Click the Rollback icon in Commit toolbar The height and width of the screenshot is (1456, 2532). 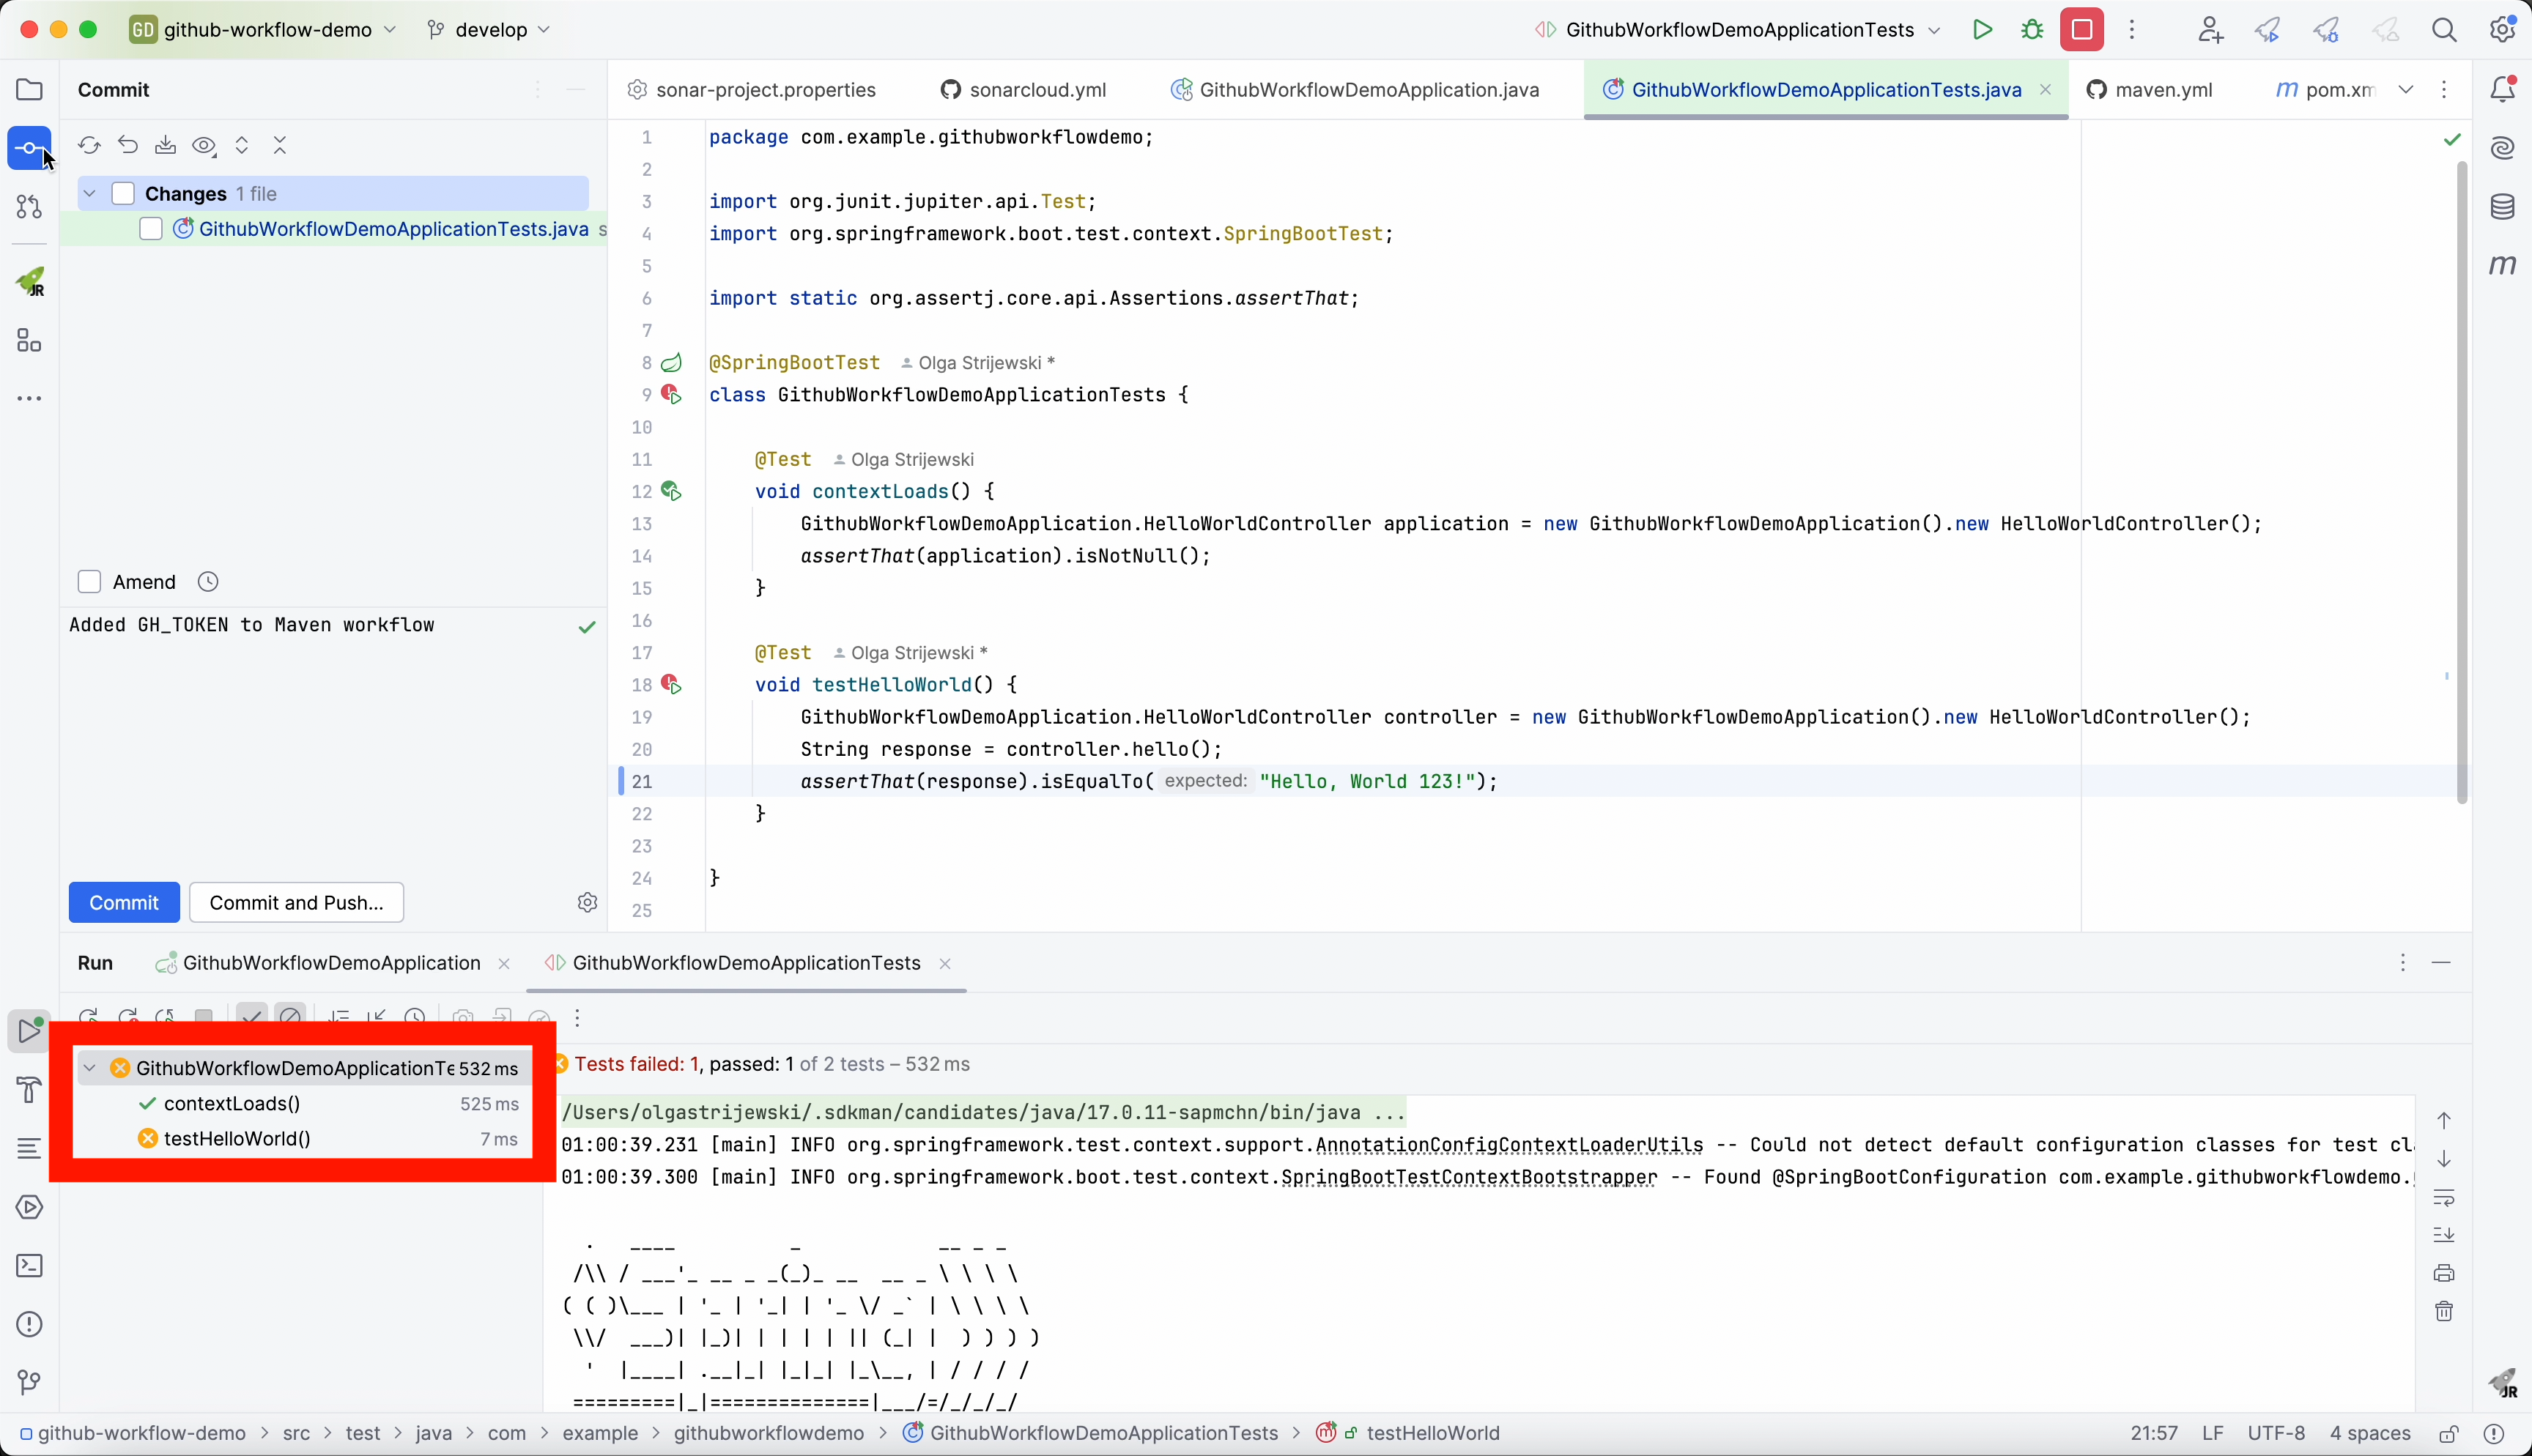(128, 146)
